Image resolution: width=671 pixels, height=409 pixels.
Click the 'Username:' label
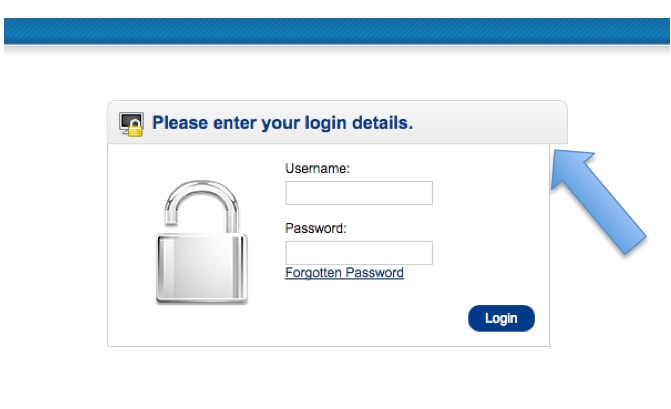click(x=318, y=169)
